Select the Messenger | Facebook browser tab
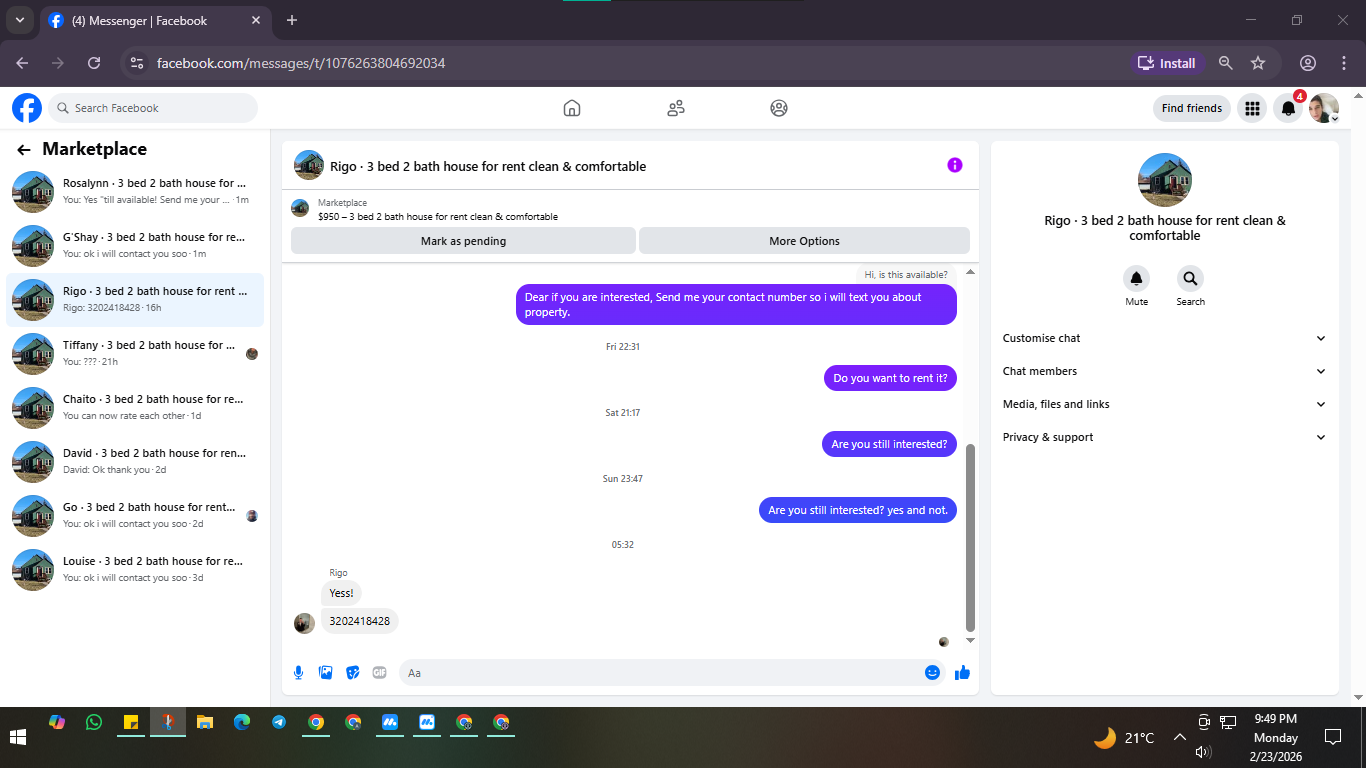The width and height of the screenshot is (1366, 768). coord(155,20)
